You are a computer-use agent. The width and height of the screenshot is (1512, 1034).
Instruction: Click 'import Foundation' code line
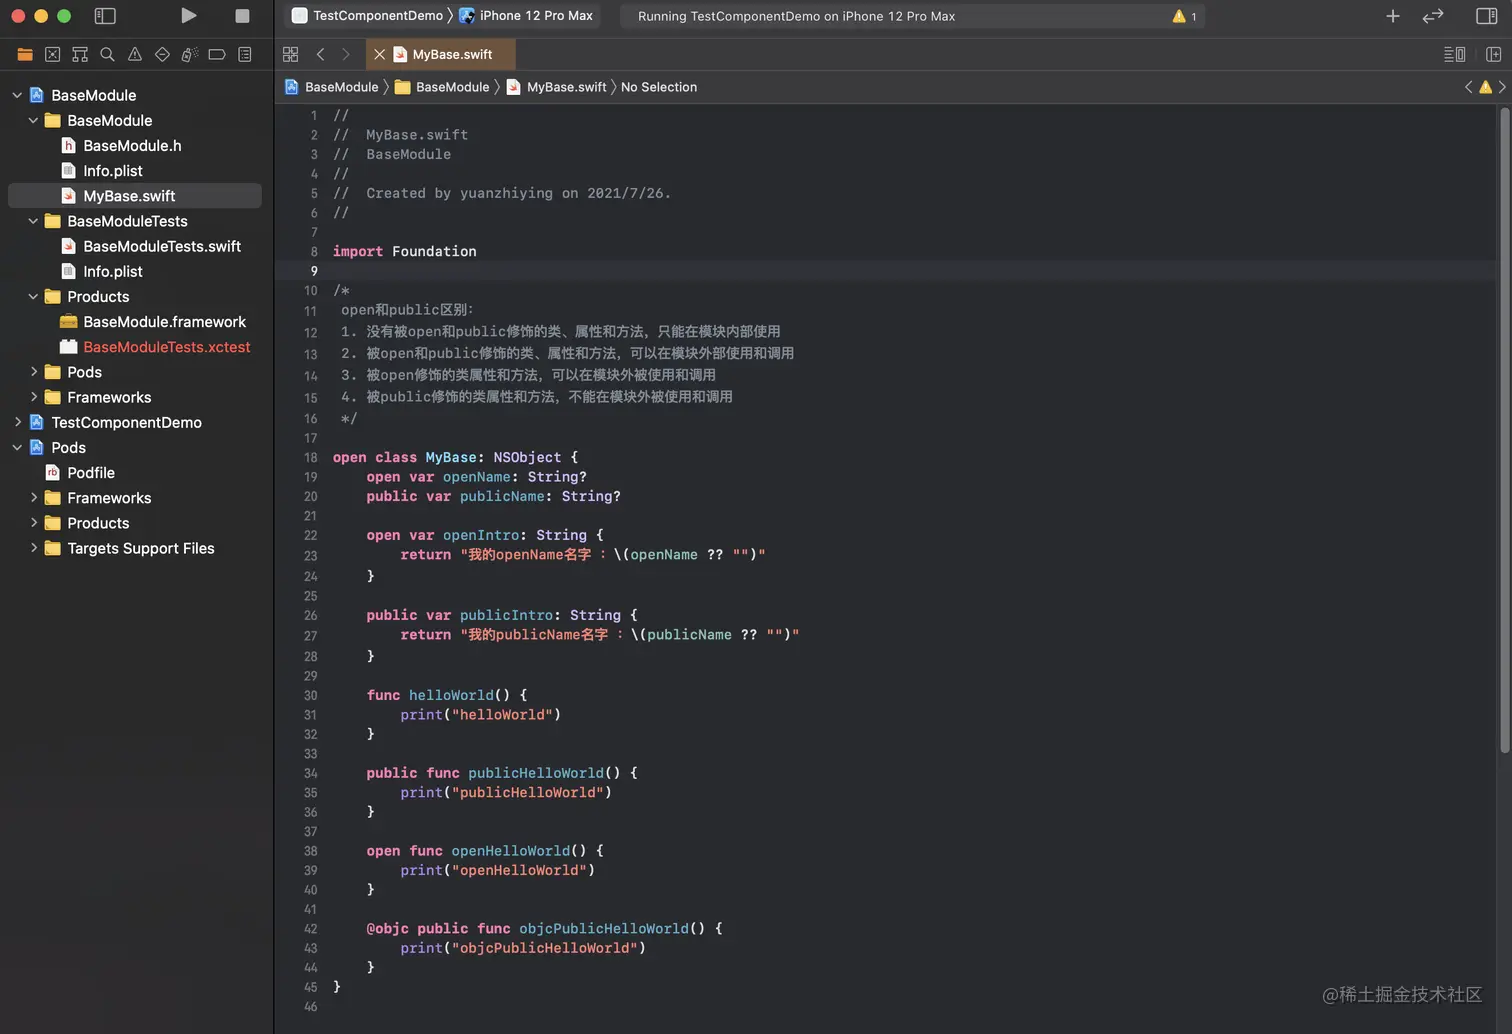pyautogui.click(x=404, y=252)
